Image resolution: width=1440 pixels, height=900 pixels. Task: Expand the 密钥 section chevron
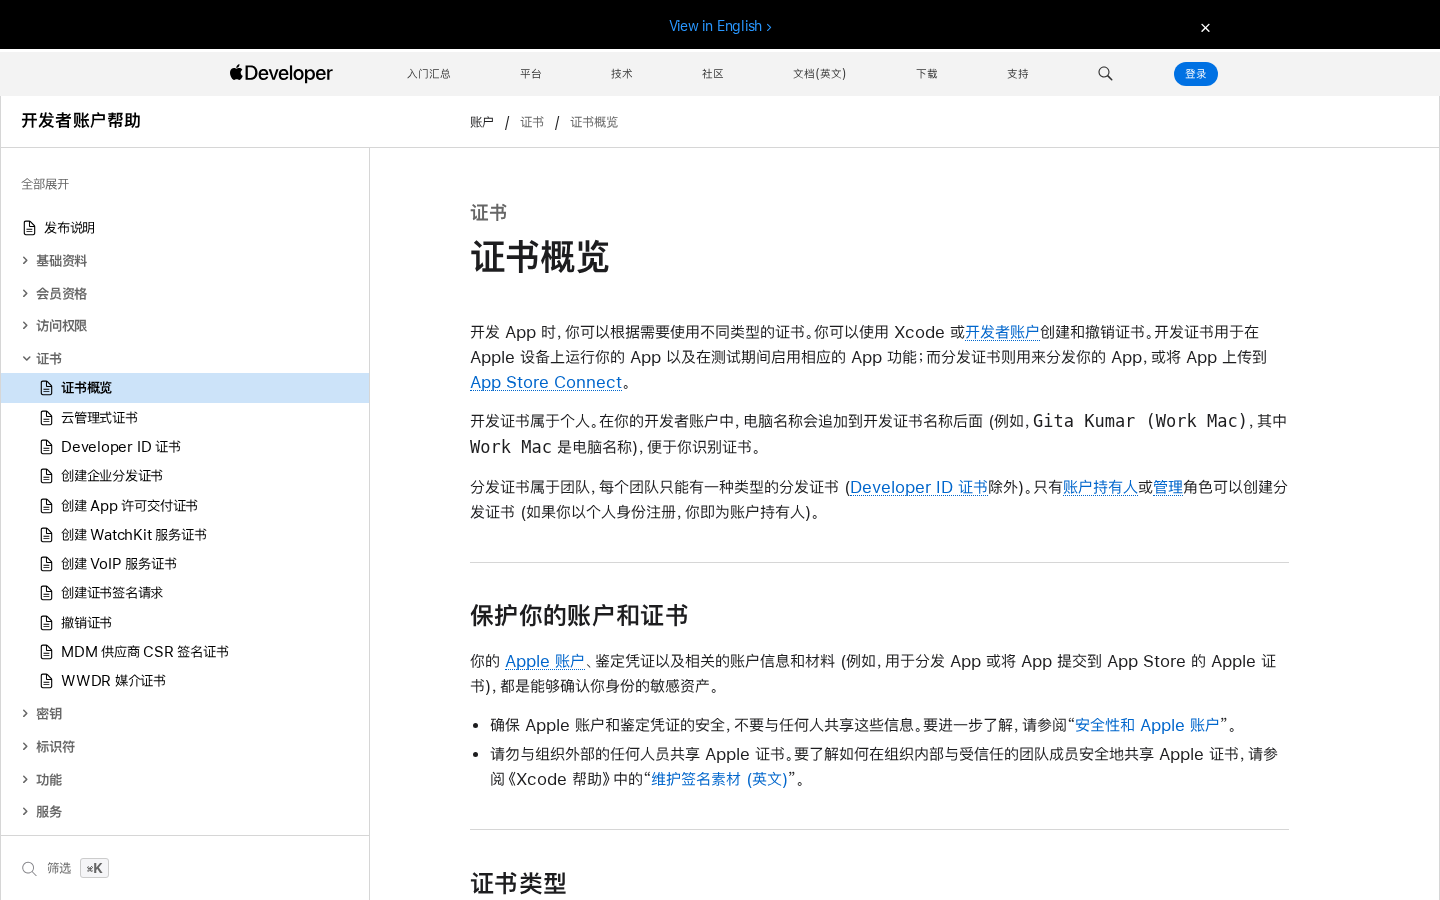(x=26, y=714)
